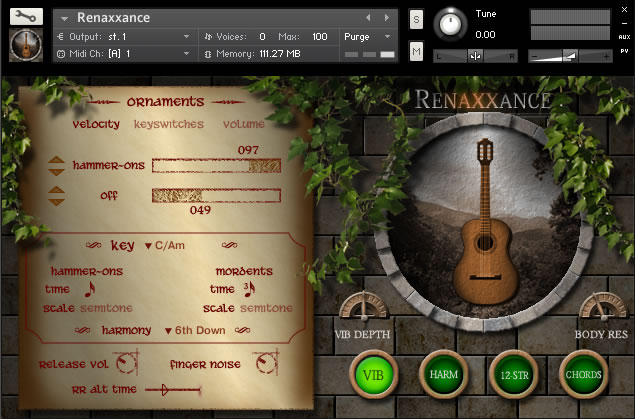Click the down arrow beside 'off'
The image size is (635, 419).
coord(56,202)
